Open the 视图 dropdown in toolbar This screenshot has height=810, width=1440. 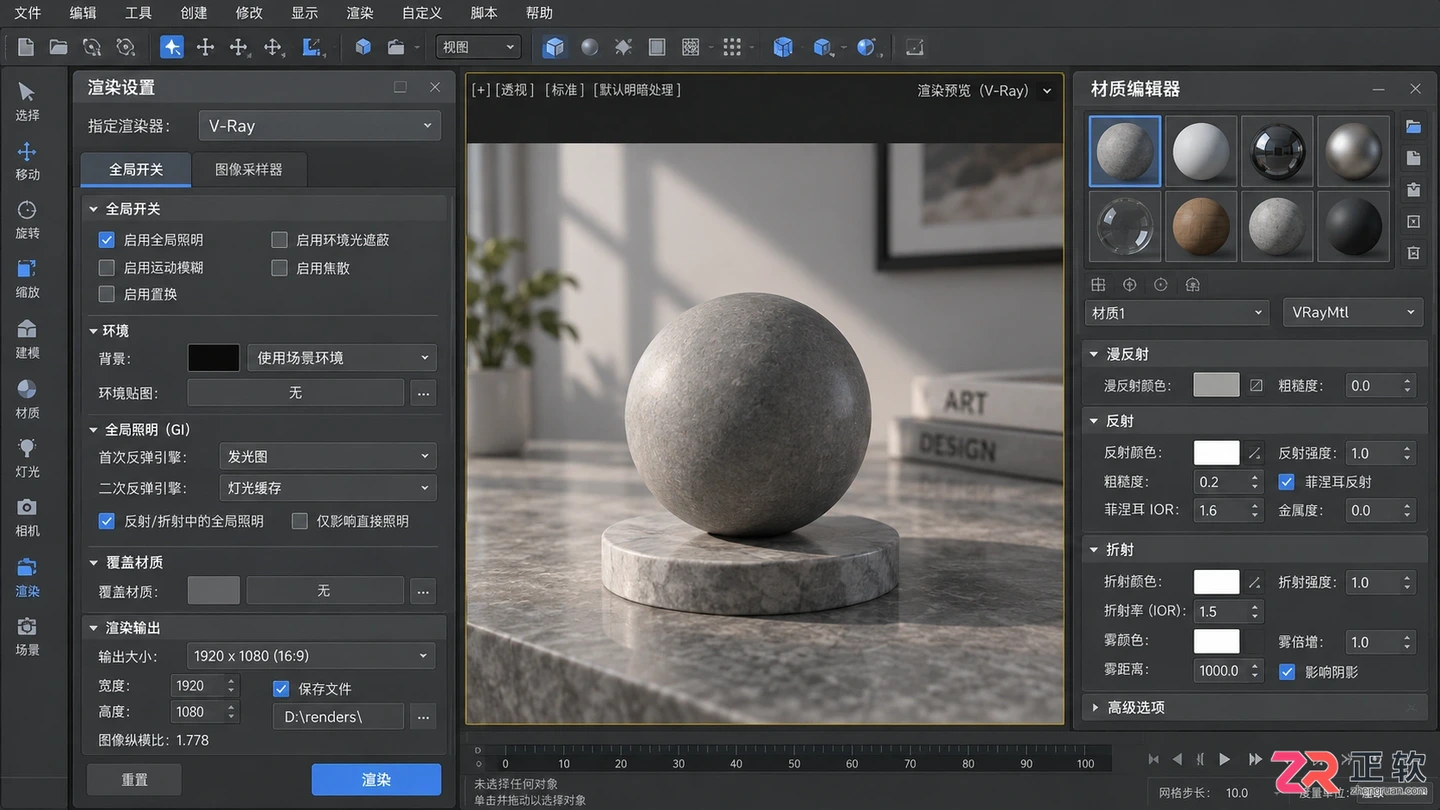[x=479, y=47]
